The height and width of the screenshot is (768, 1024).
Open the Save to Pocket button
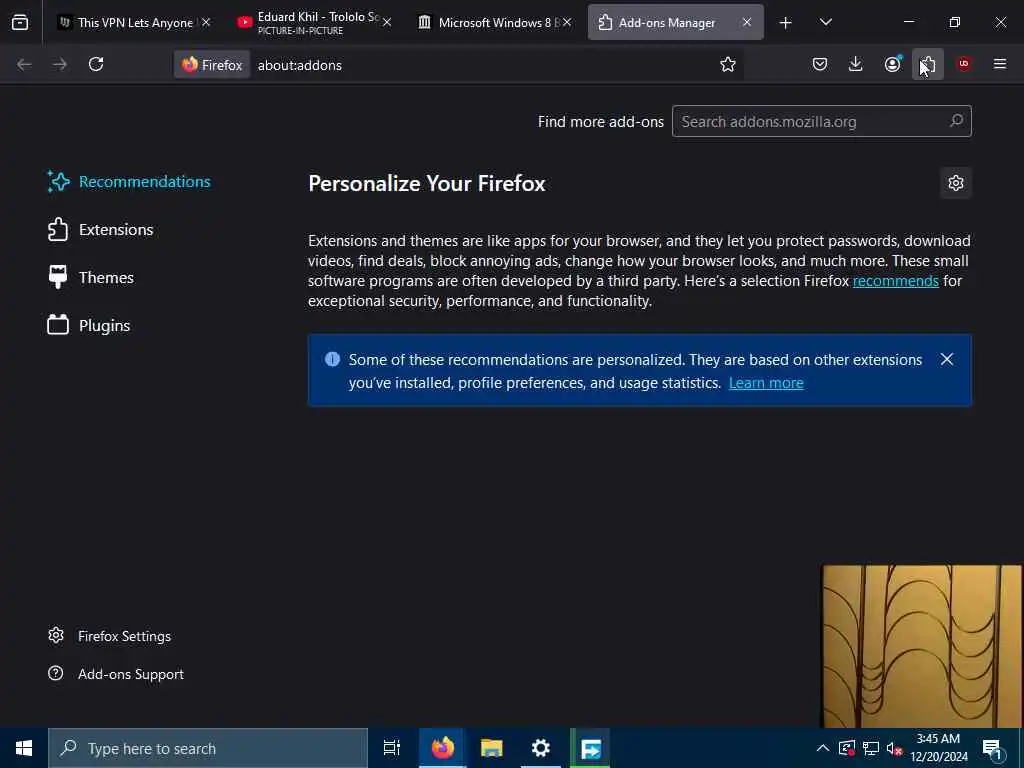820,64
